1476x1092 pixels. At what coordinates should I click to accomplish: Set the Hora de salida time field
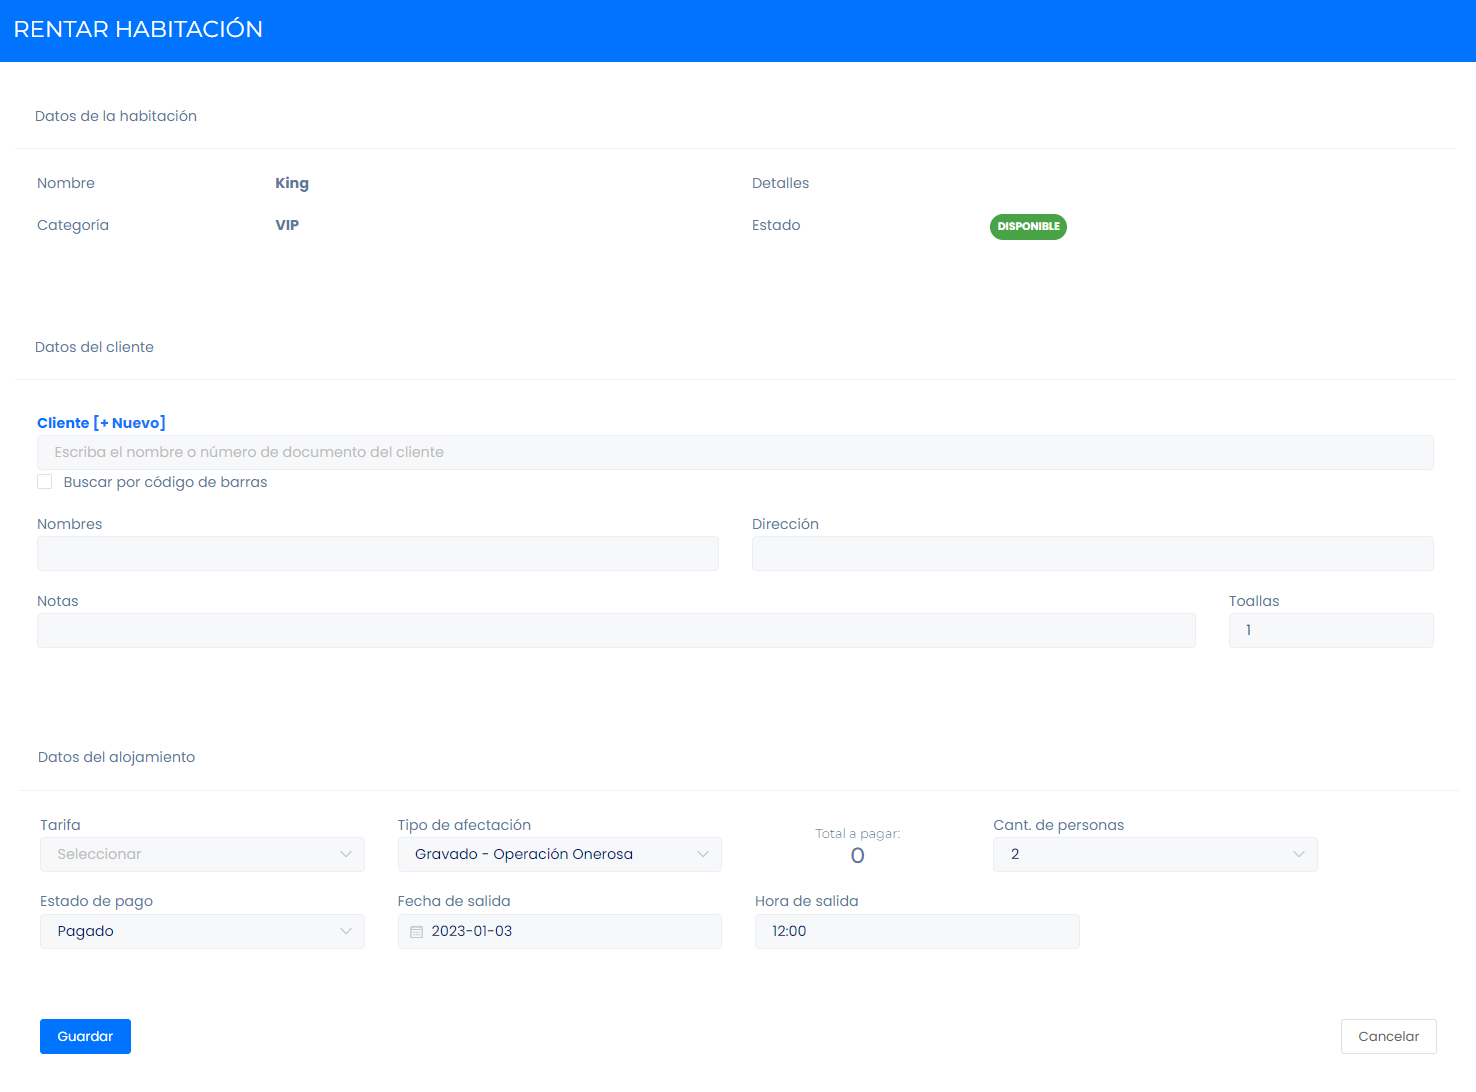tap(916, 932)
